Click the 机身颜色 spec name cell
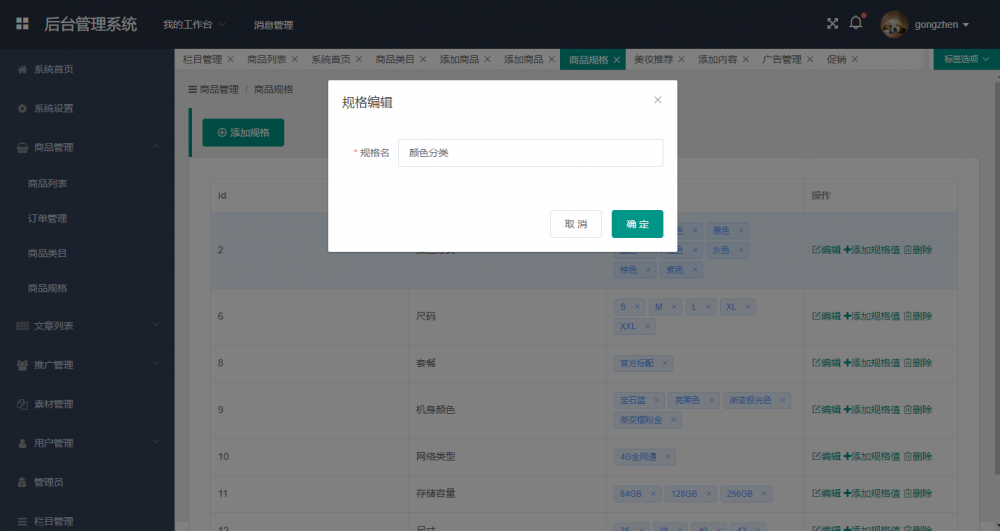The height and width of the screenshot is (531, 1000). tap(507, 410)
